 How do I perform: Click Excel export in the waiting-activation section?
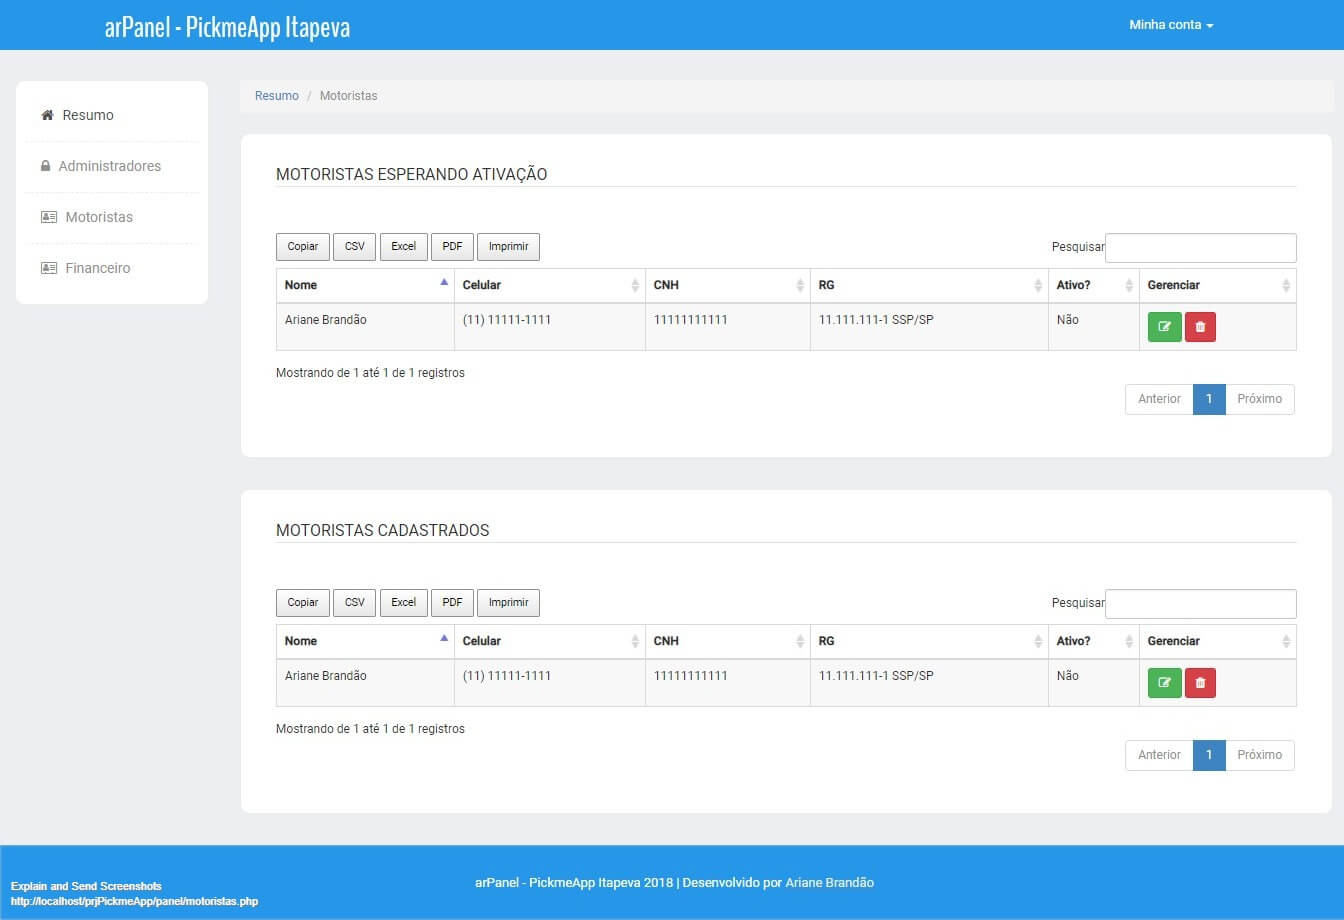(x=404, y=247)
